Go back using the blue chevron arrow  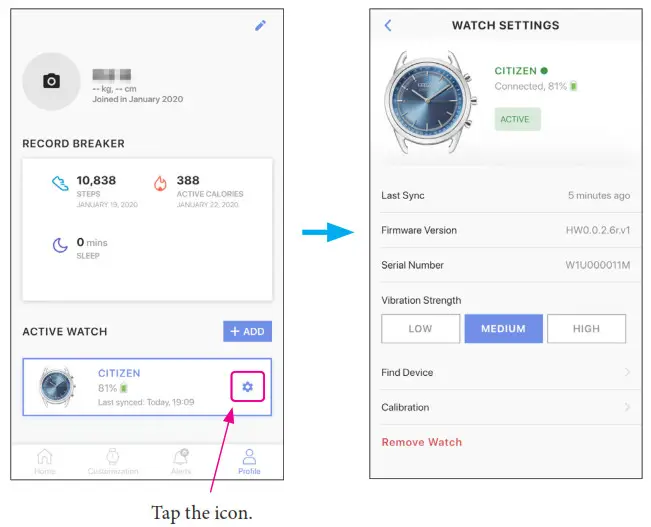tap(388, 25)
